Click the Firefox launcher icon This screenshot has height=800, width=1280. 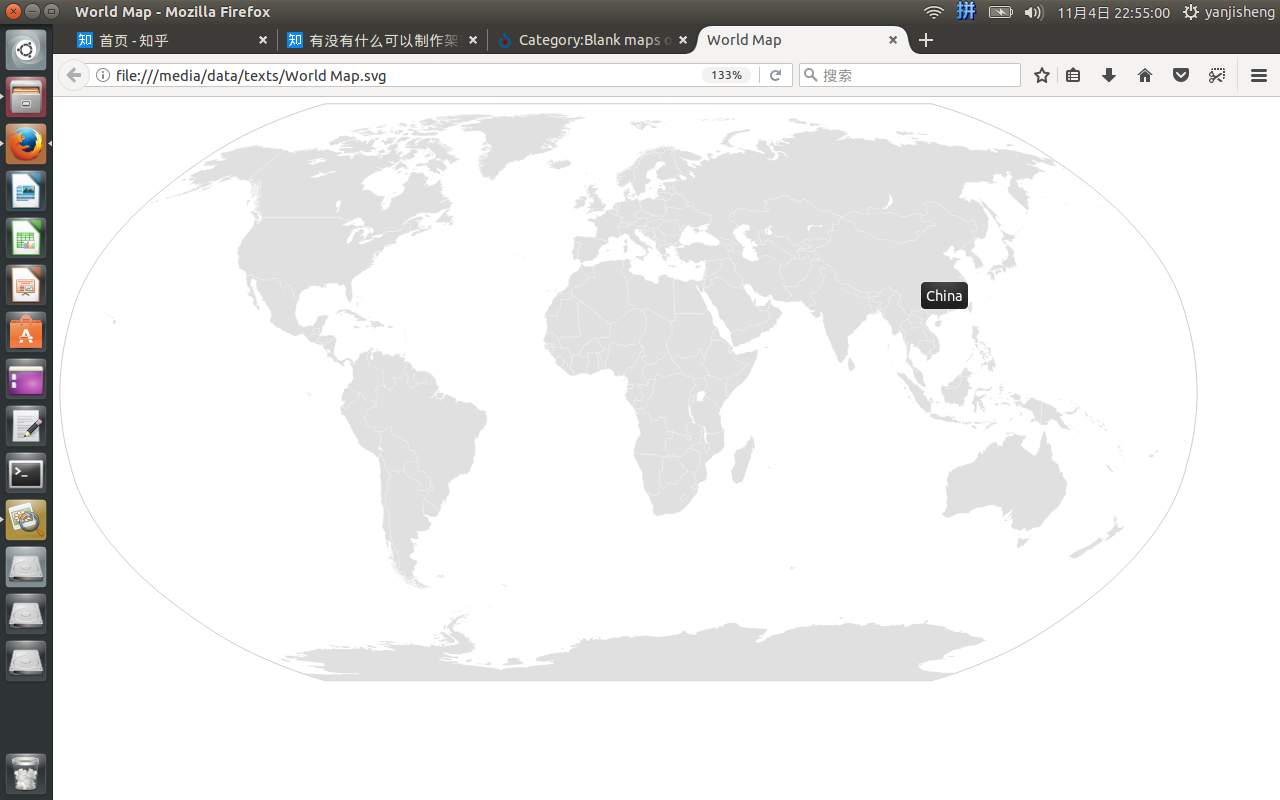(x=26, y=144)
